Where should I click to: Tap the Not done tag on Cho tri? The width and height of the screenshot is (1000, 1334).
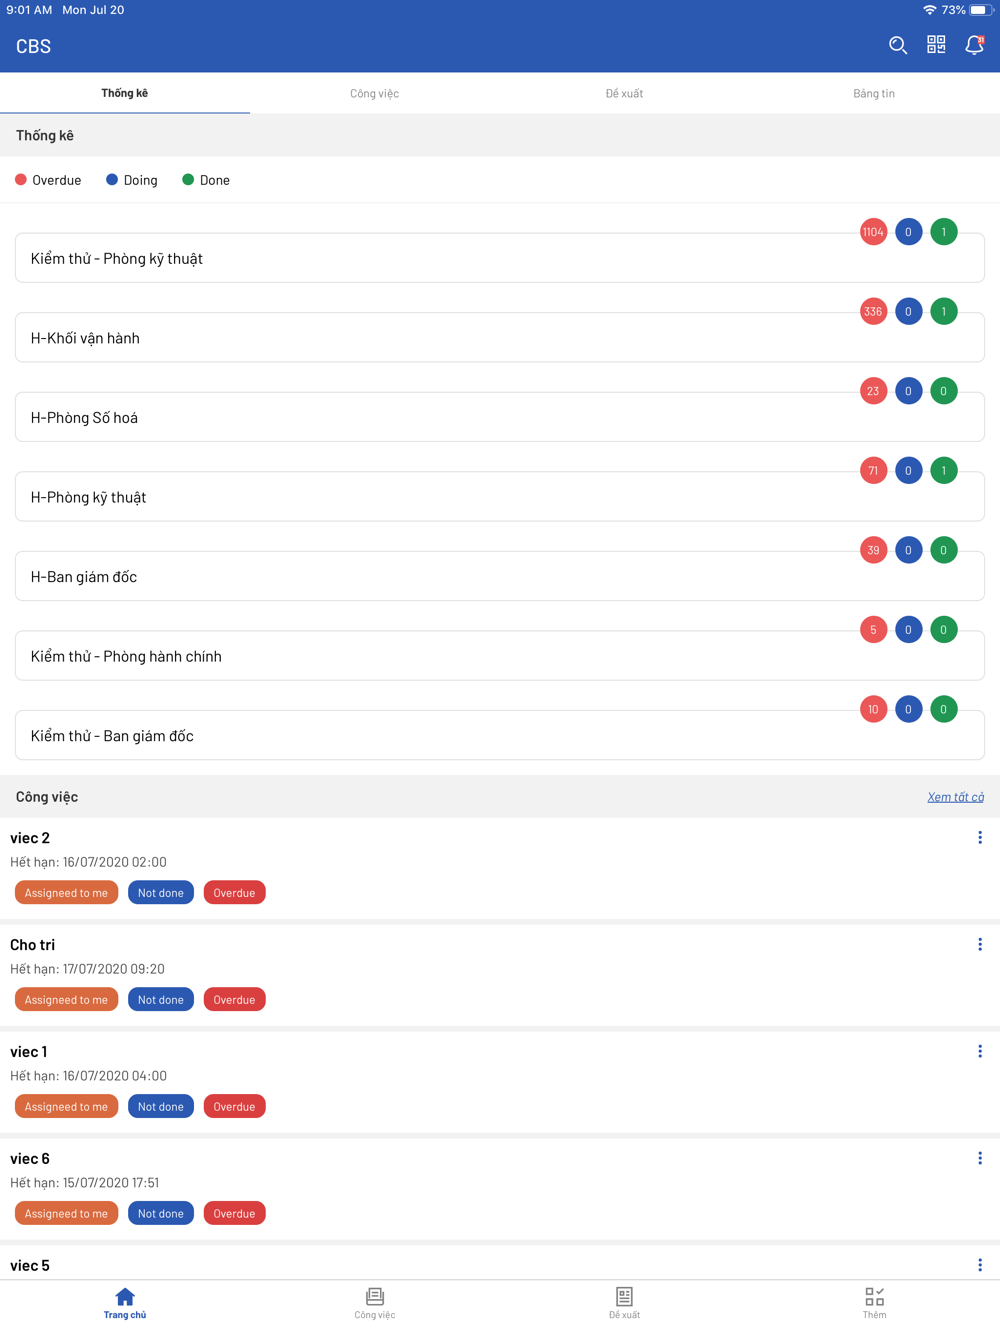(x=161, y=1000)
